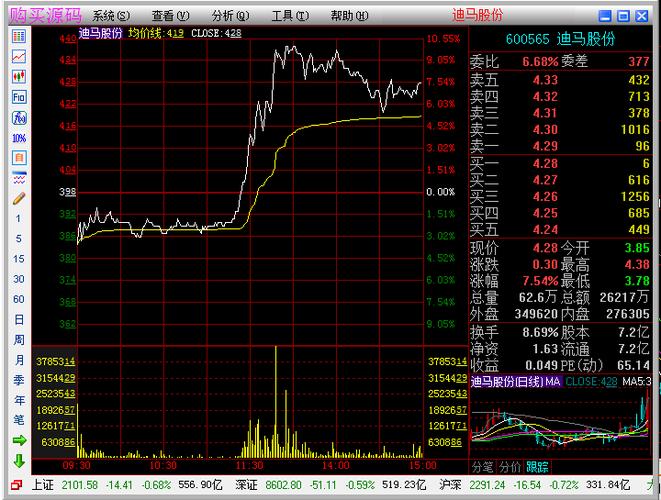The image size is (661, 500).
Task: Click the 卖一 price 4.29
Action: (545, 146)
